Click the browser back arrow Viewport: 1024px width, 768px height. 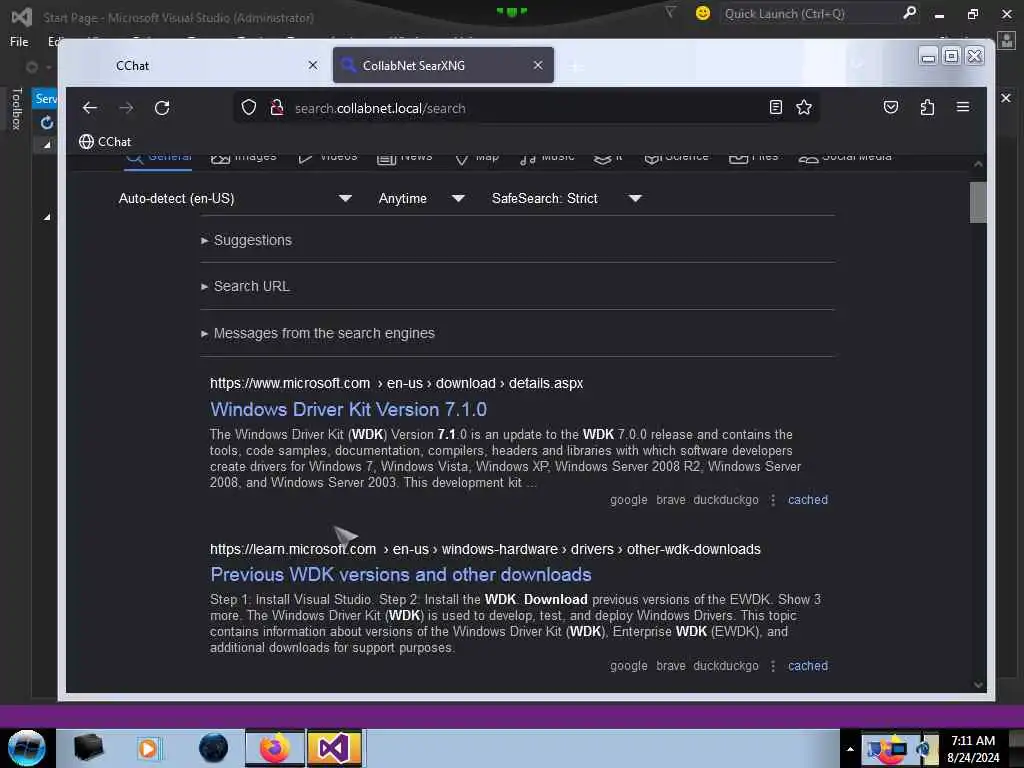(89, 108)
